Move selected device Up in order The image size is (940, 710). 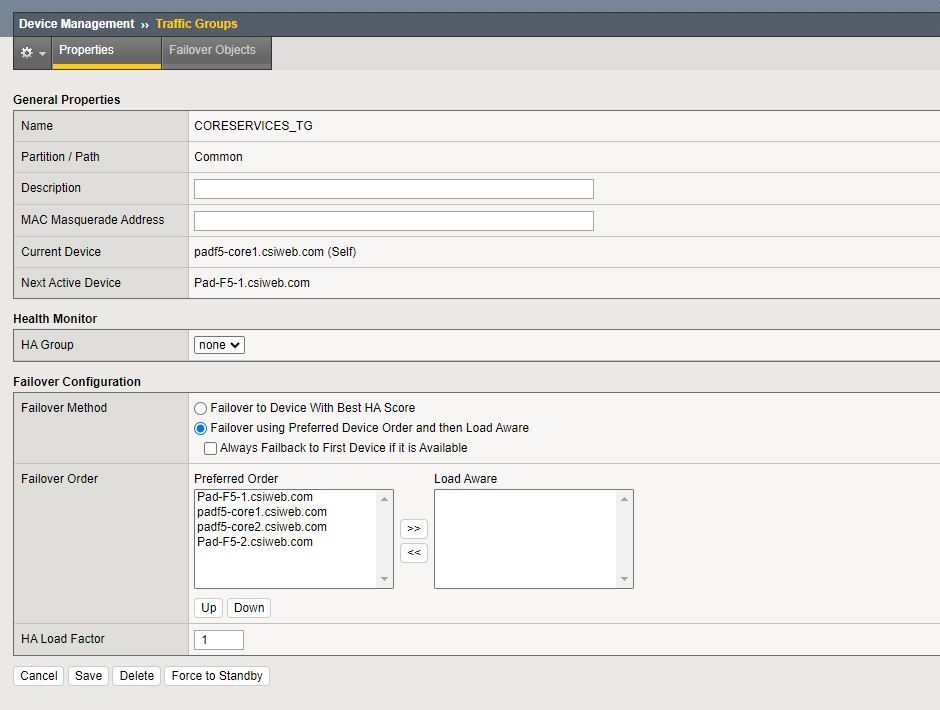point(208,608)
